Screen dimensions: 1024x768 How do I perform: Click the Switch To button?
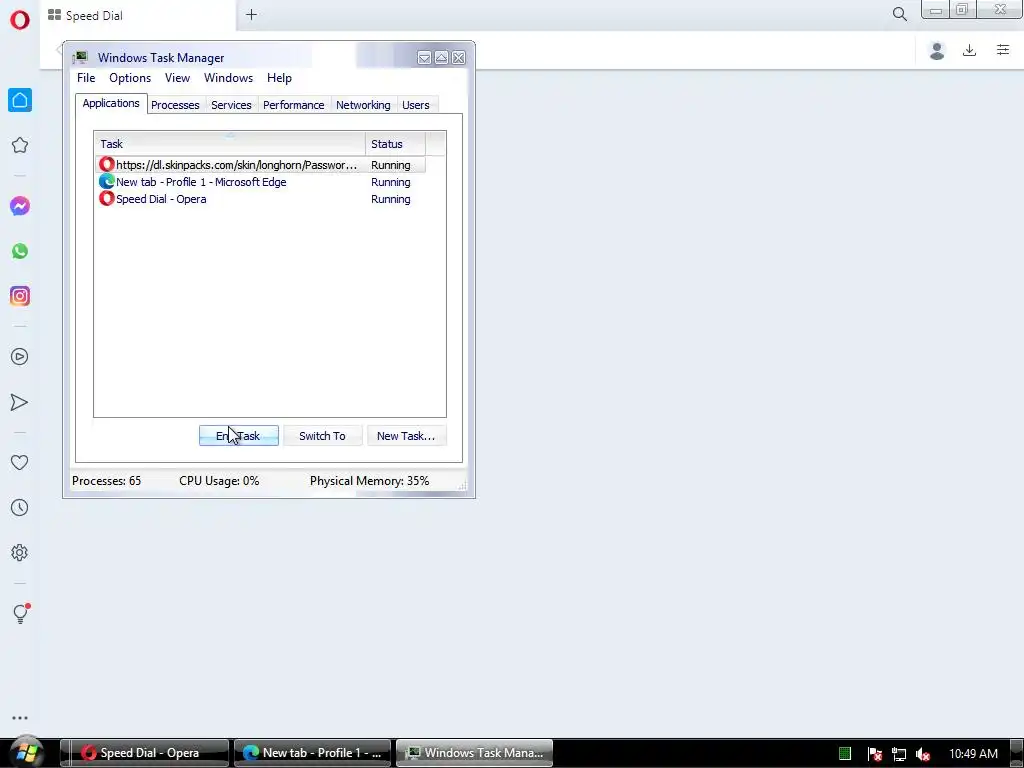322,436
